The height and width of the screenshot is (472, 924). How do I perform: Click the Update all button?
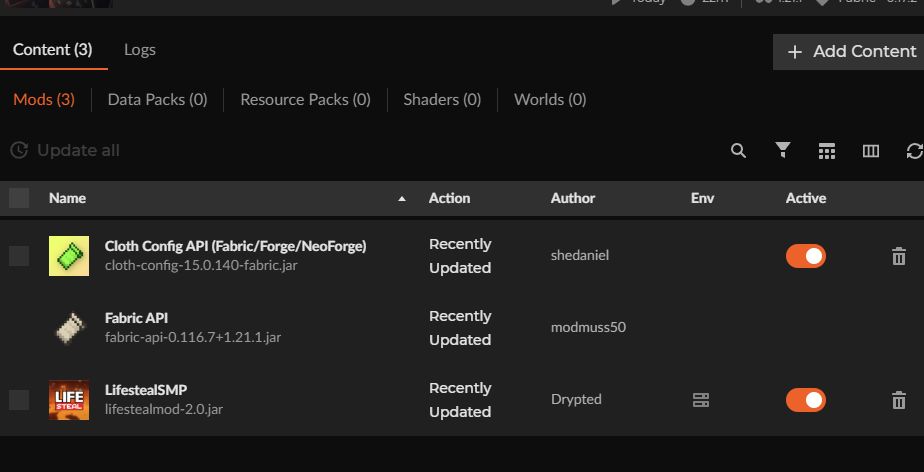coord(65,151)
